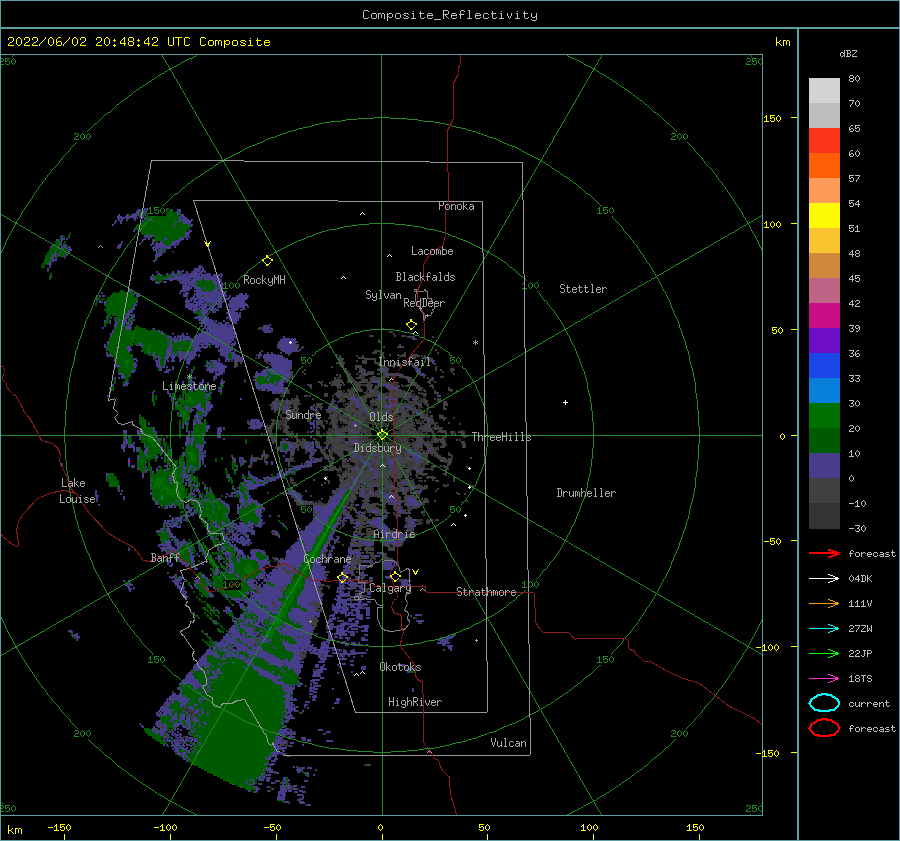Click the asterisk marker south of Stettler
This screenshot has width=900, height=841.
475,343
